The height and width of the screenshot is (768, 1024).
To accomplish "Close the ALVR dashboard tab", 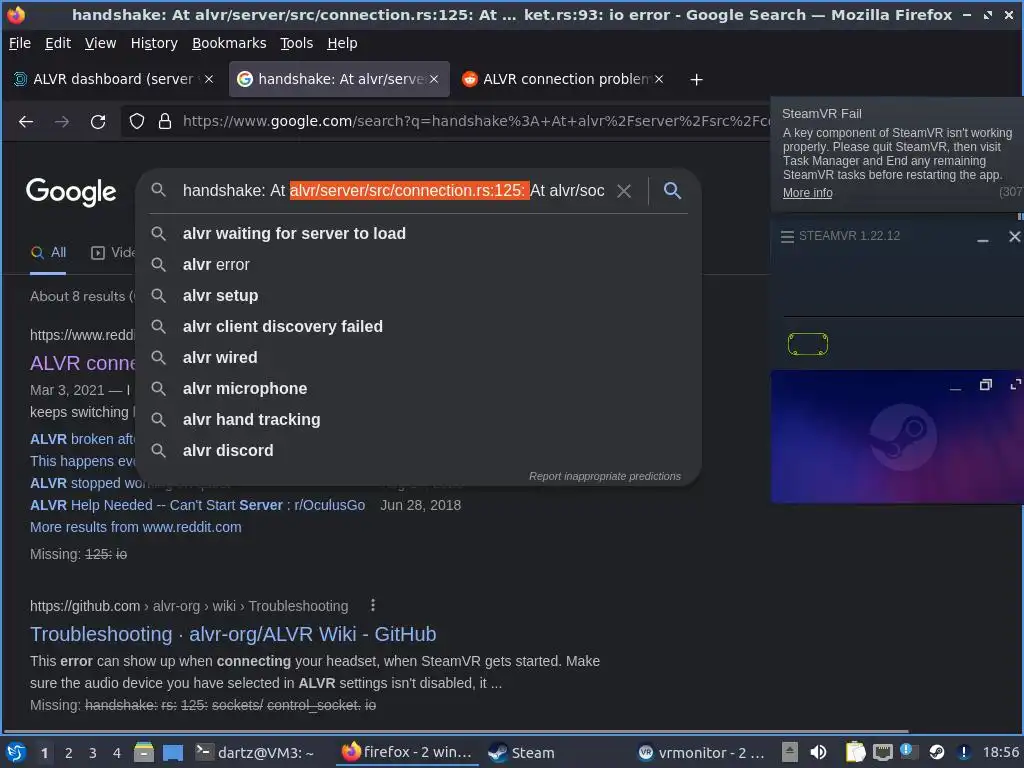I will [x=209, y=79].
